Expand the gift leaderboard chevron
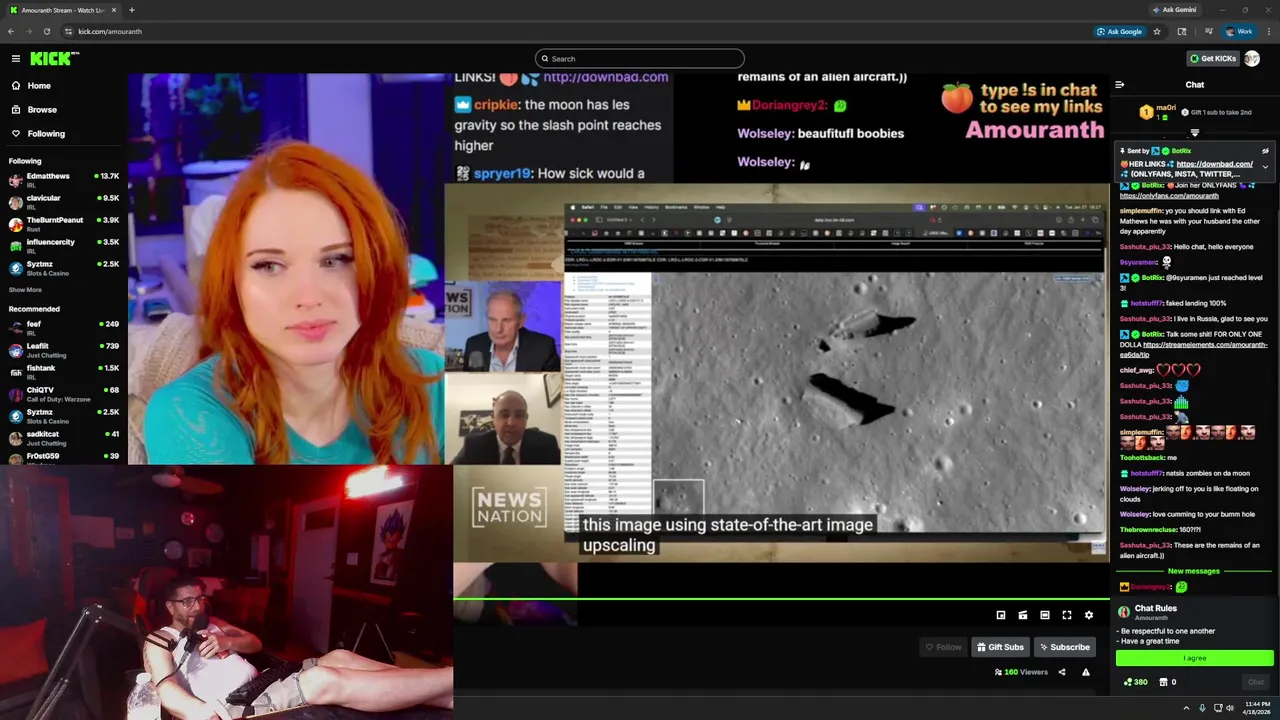This screenshot has width=1280, height=720. pos(1194,133)
